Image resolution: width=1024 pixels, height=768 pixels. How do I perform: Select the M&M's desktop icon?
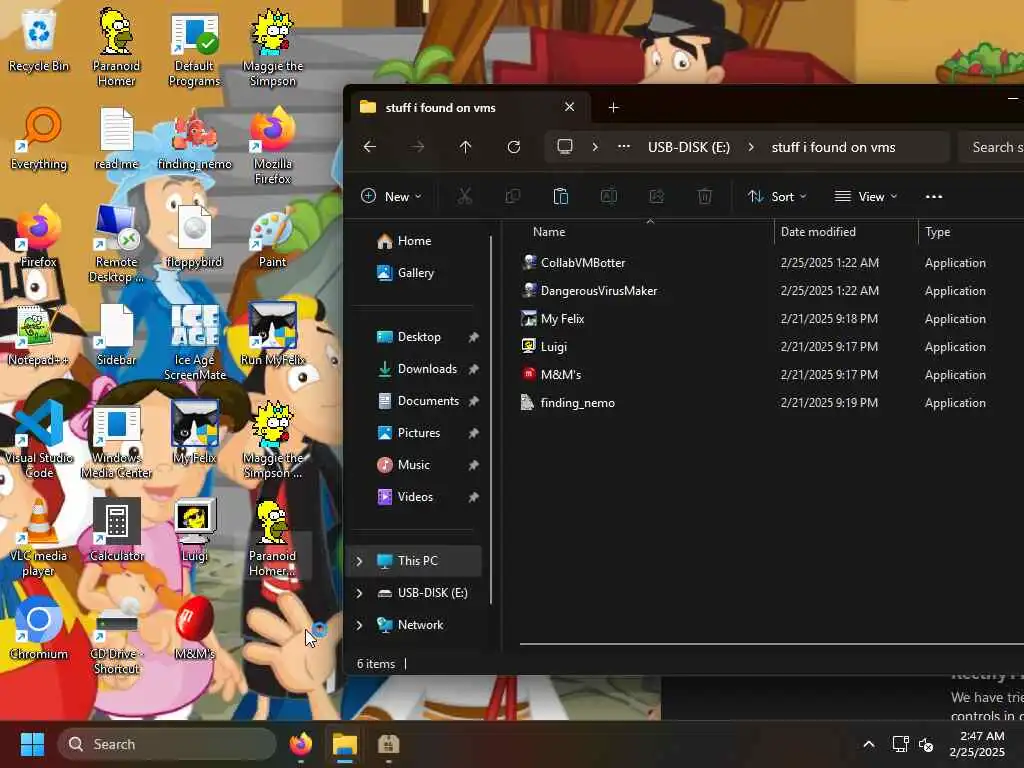195,629
